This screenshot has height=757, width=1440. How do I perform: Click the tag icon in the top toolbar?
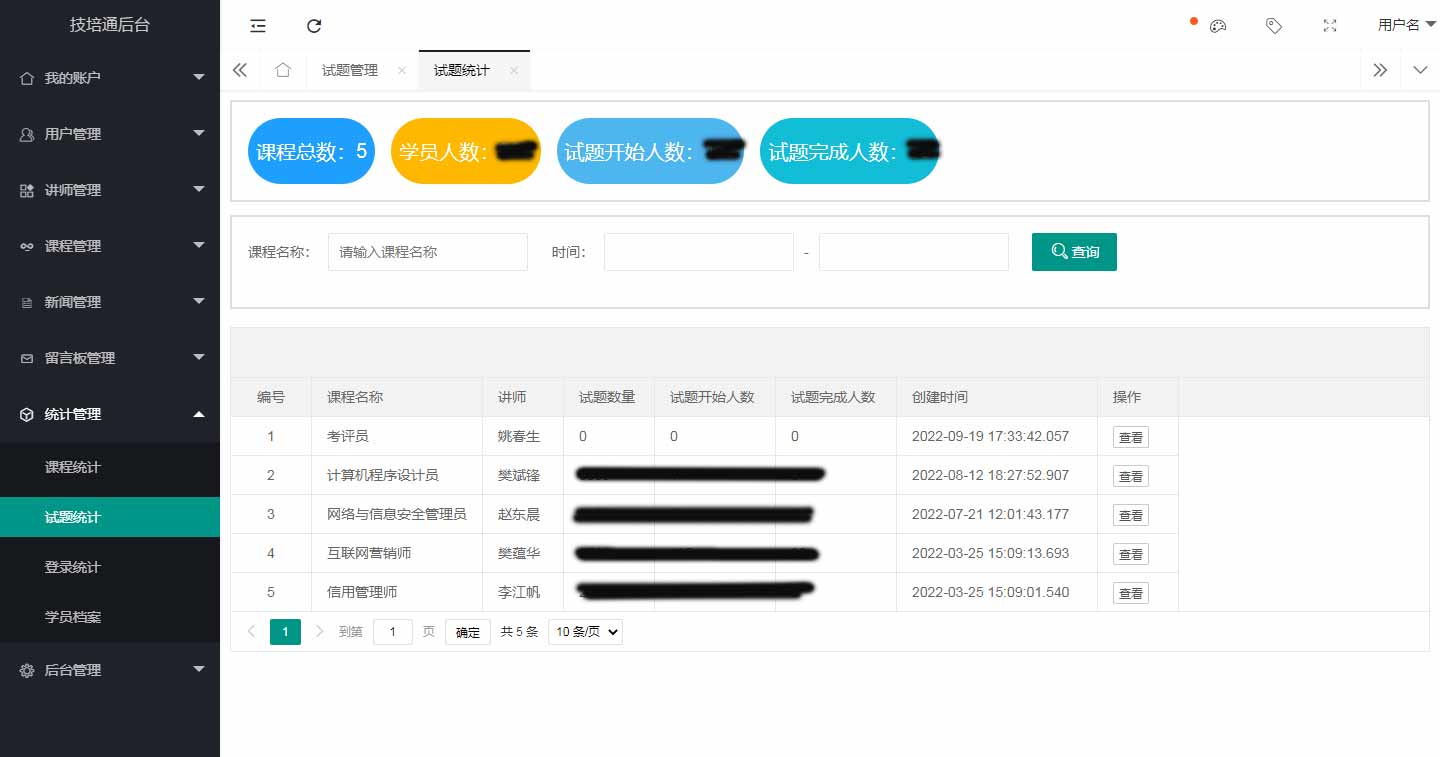(x=1273, y=25)
